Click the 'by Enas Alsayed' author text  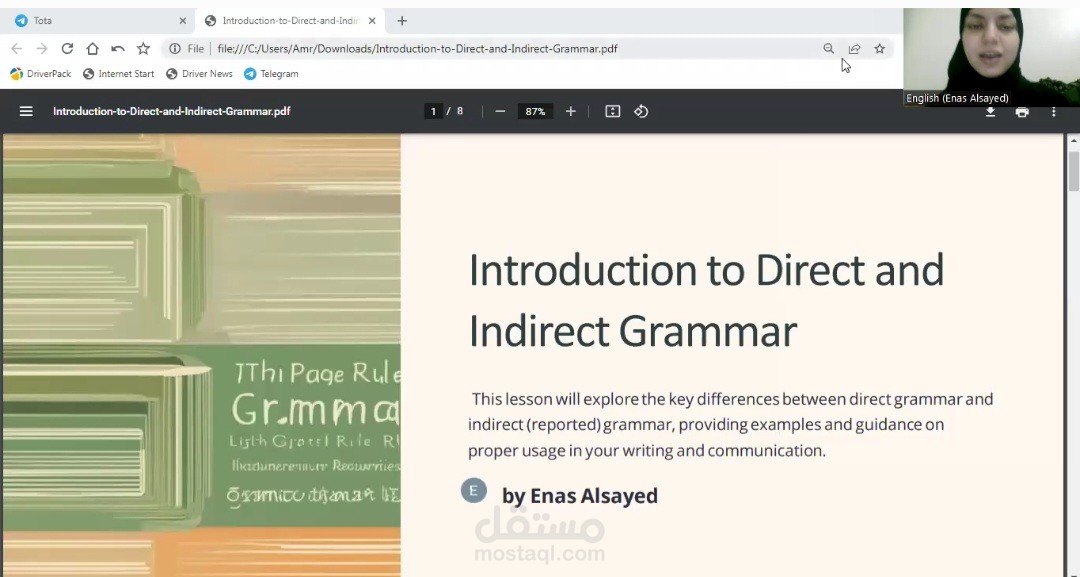(x=580, y=496)
